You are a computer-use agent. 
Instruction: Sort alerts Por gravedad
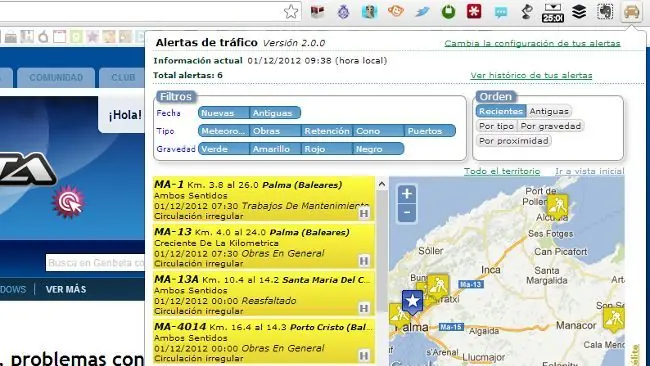pyautogui.click(x=551, y=126)
